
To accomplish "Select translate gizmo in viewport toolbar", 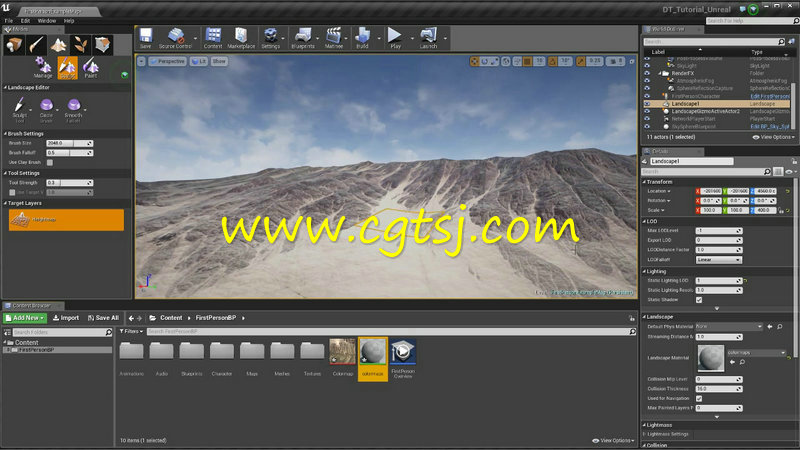I will click(x=474, y=61).
